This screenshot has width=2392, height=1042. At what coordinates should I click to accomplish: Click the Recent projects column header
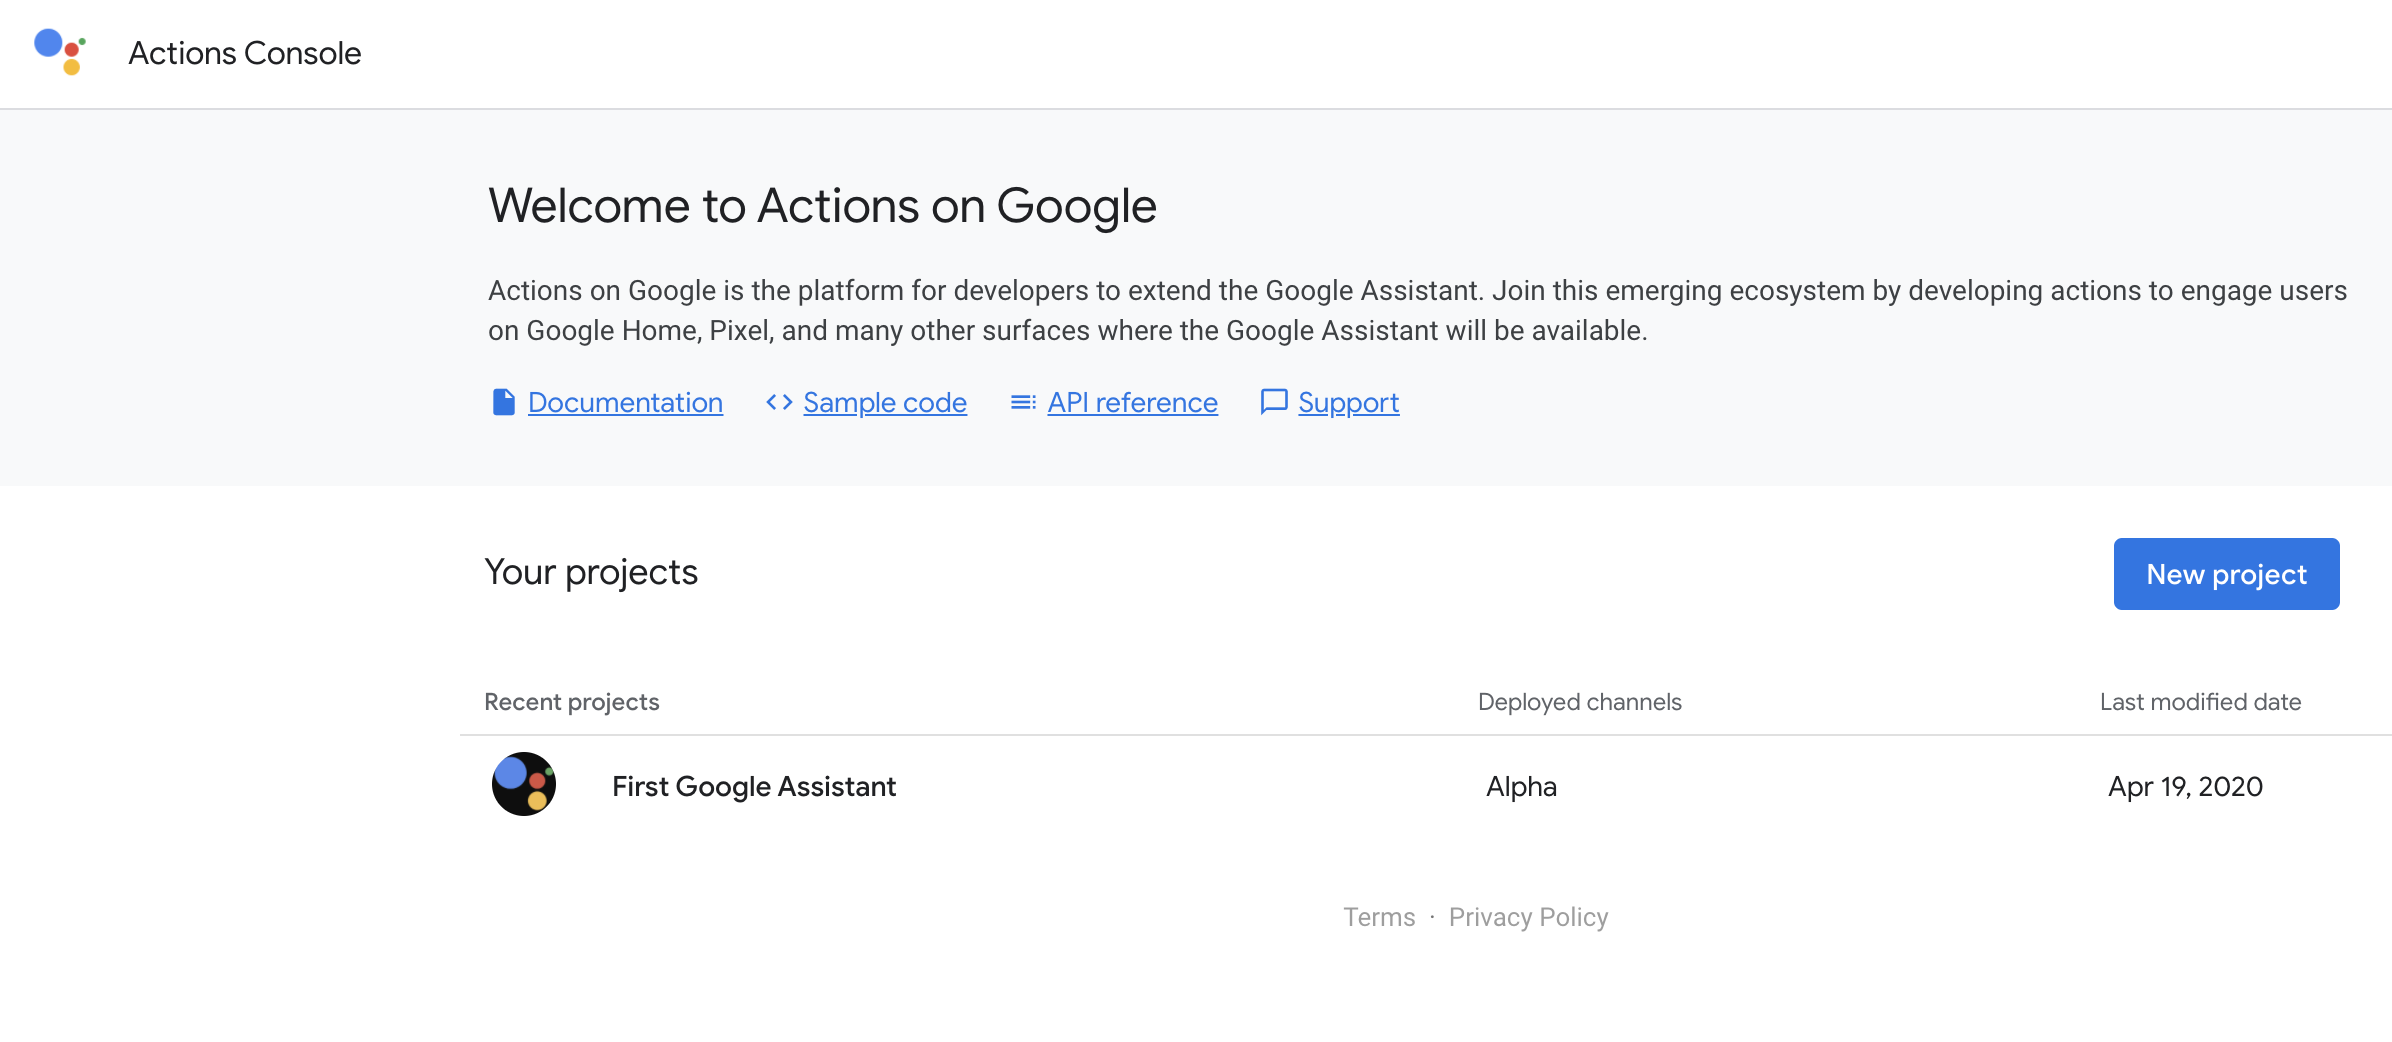pos(572,702)
